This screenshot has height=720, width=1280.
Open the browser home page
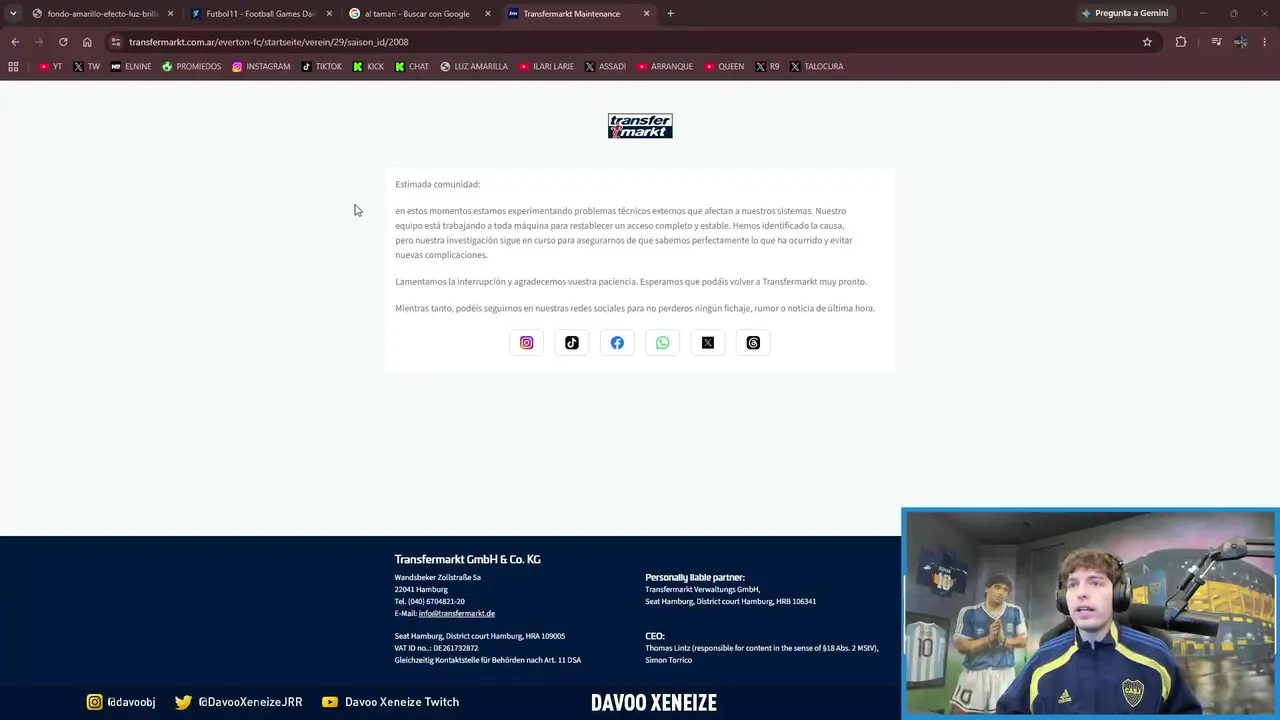pos(87,42)
